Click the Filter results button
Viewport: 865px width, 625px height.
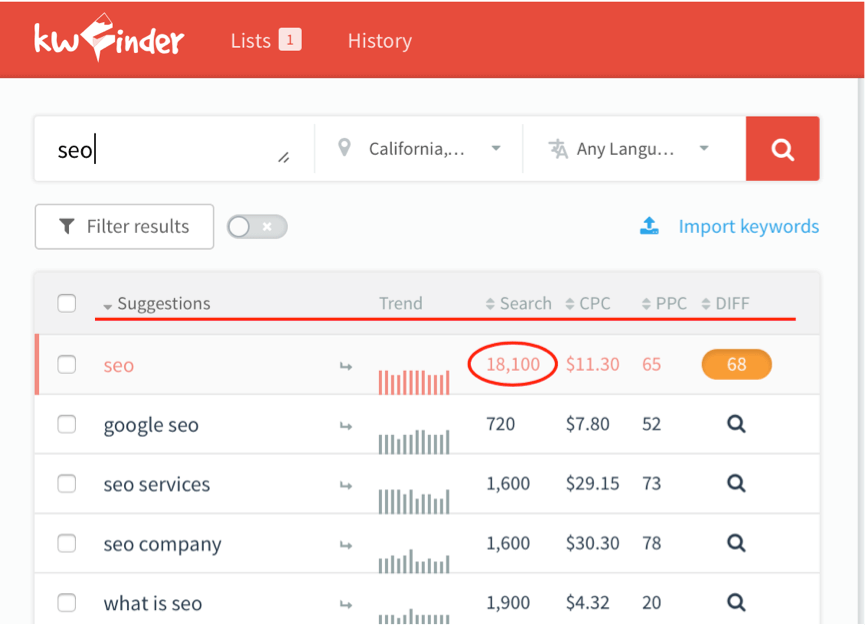[x=124, y=227]
